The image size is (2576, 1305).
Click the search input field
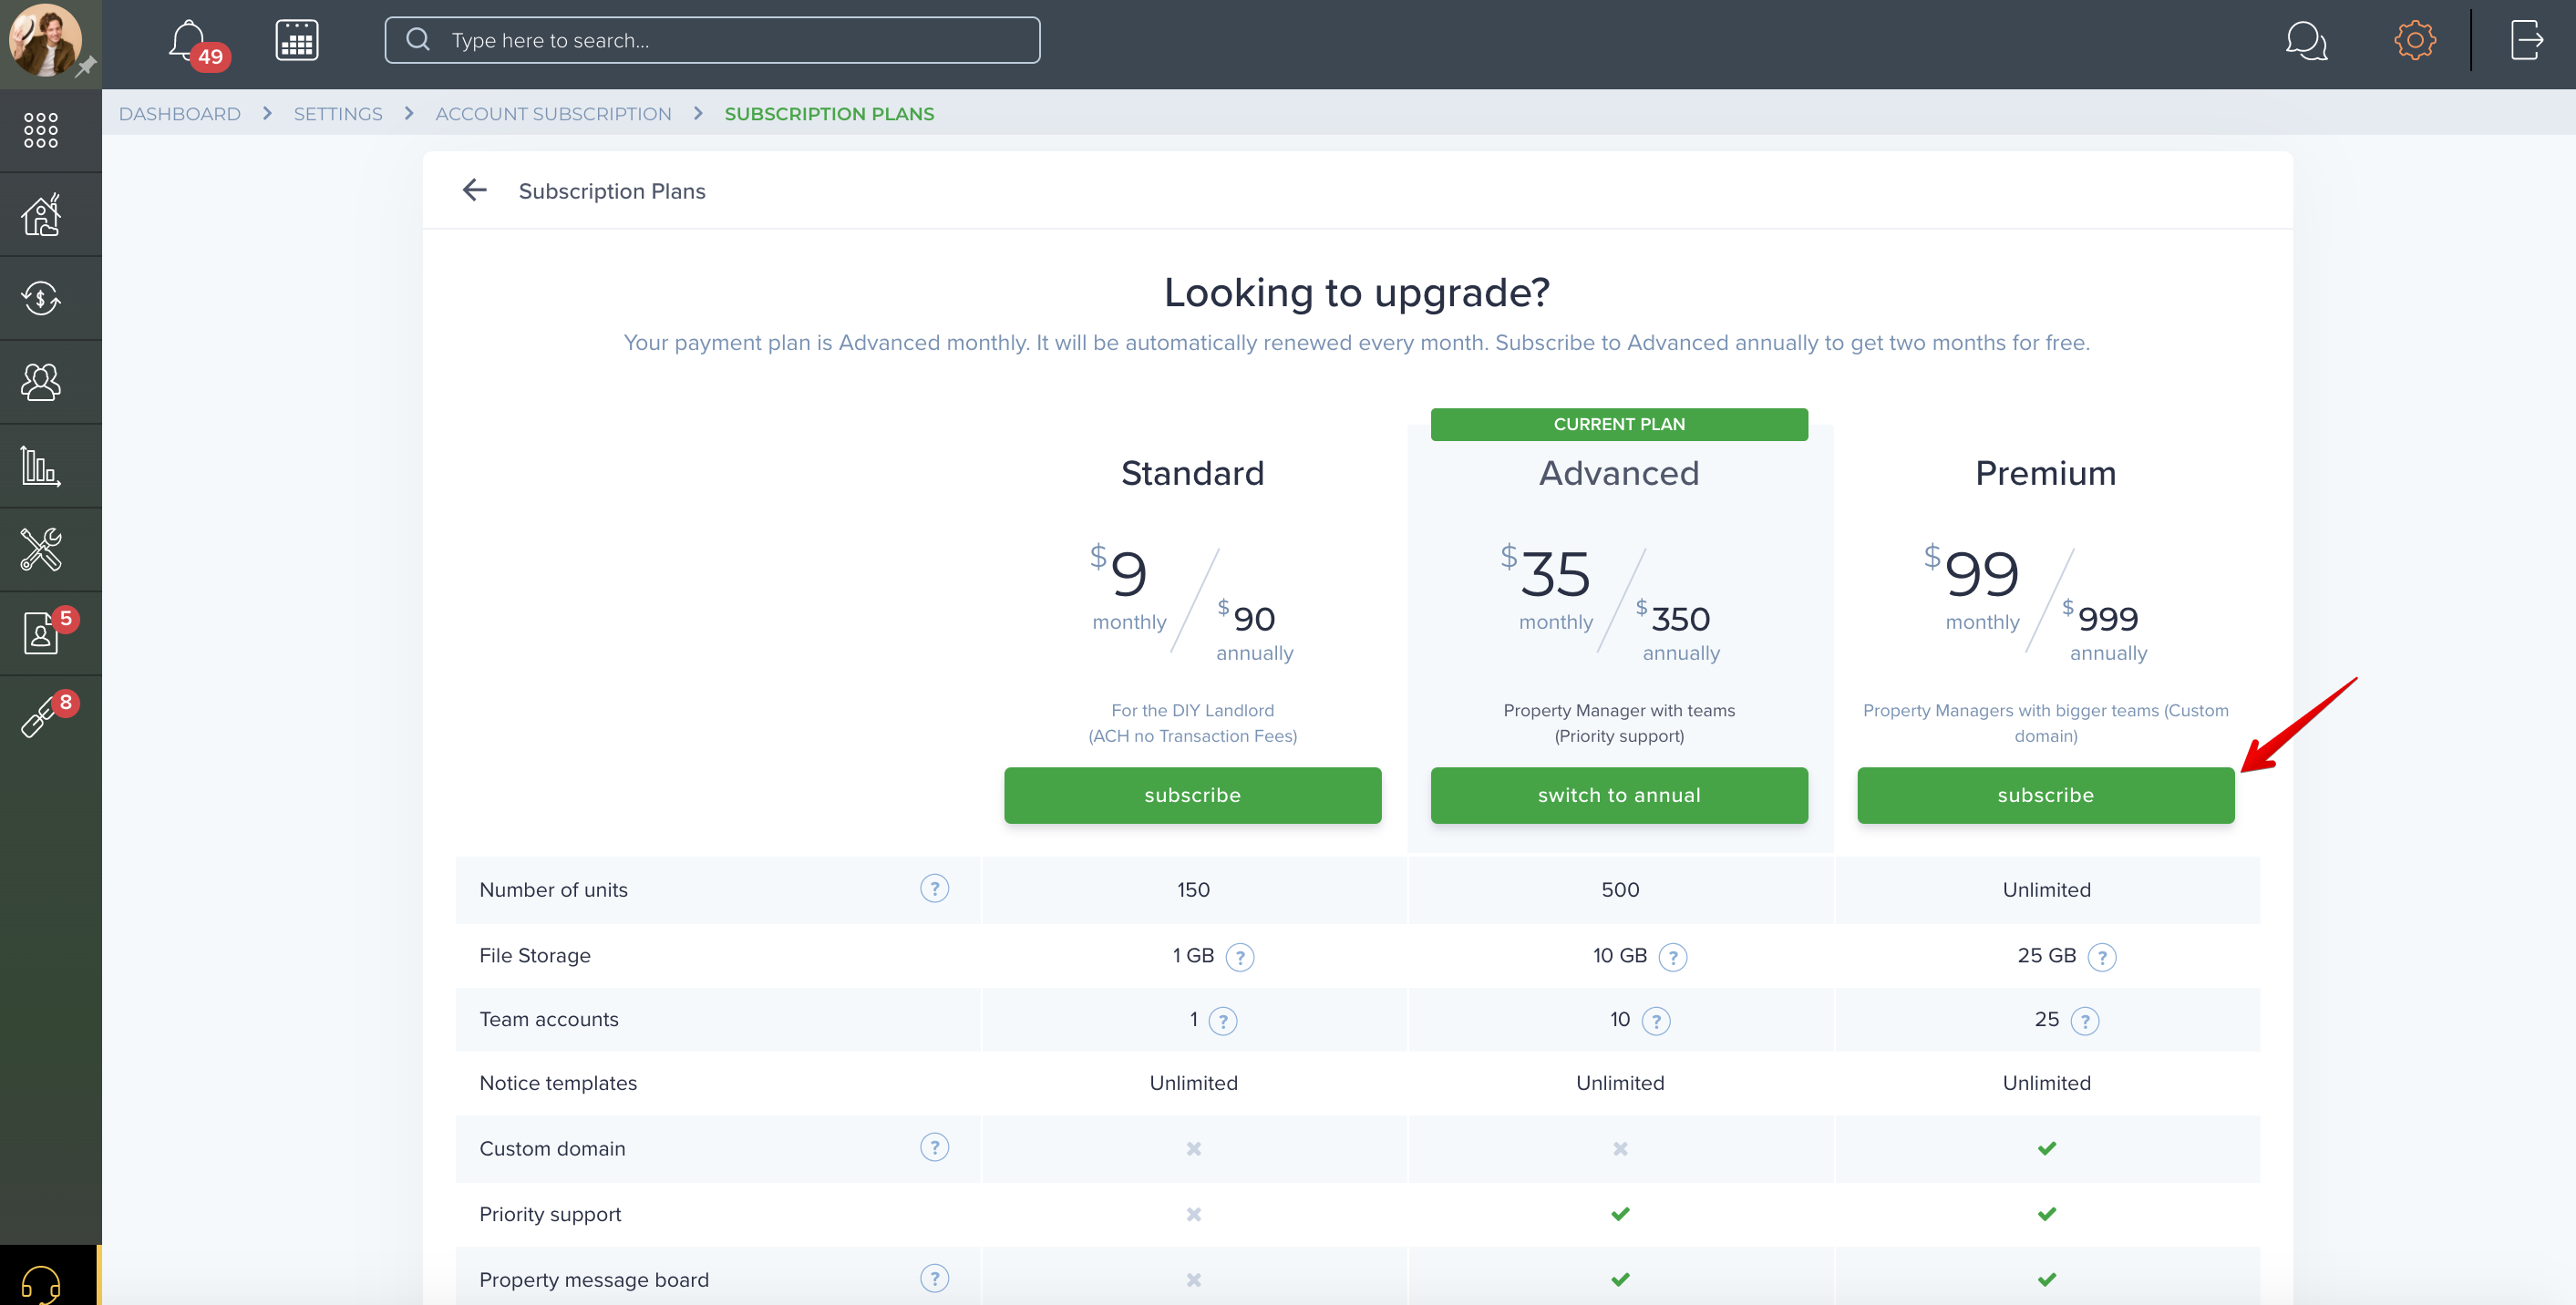pos(712,40)
